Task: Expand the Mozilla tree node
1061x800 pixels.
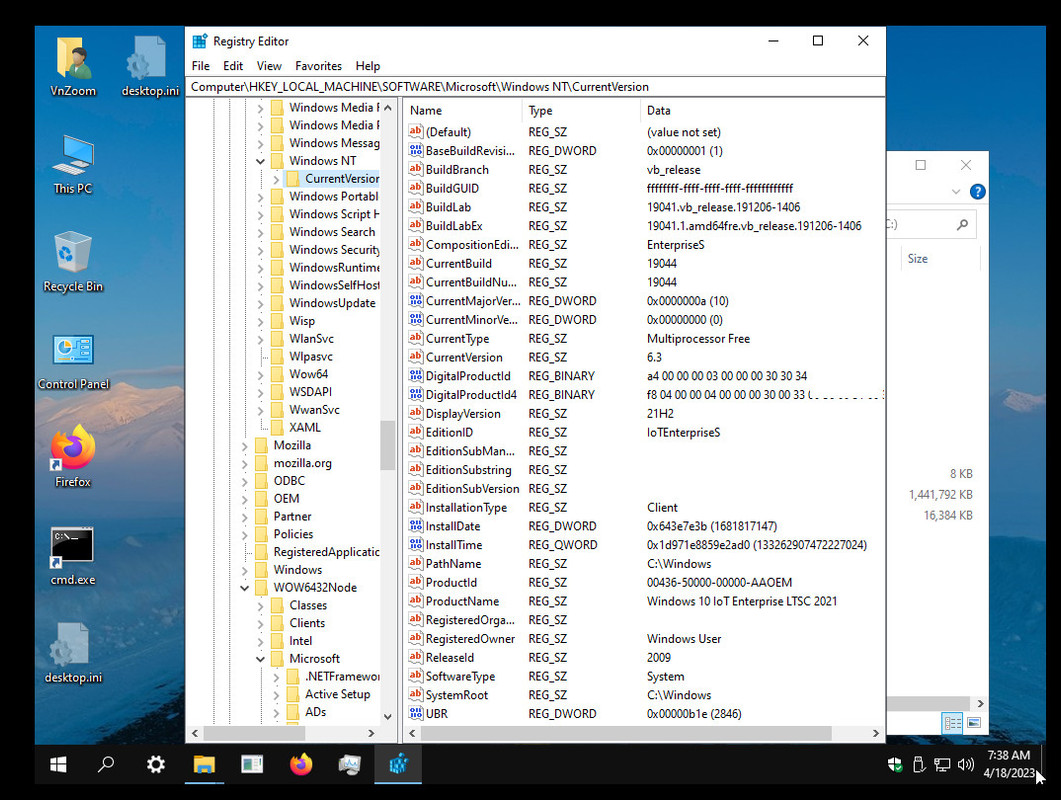Action: click(x=245, y=446)
